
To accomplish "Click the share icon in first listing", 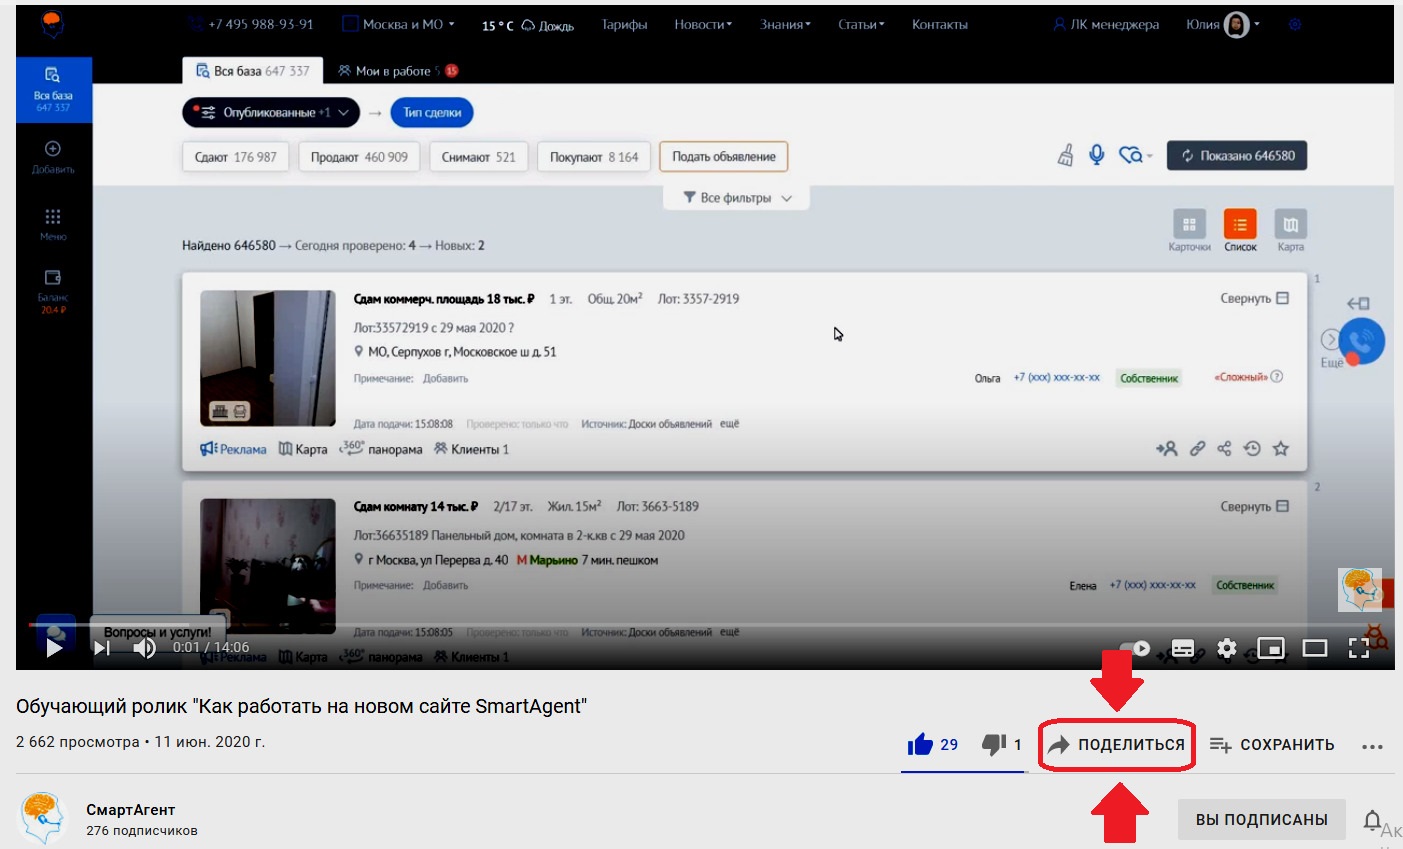I will click(x=1224, y=449).
